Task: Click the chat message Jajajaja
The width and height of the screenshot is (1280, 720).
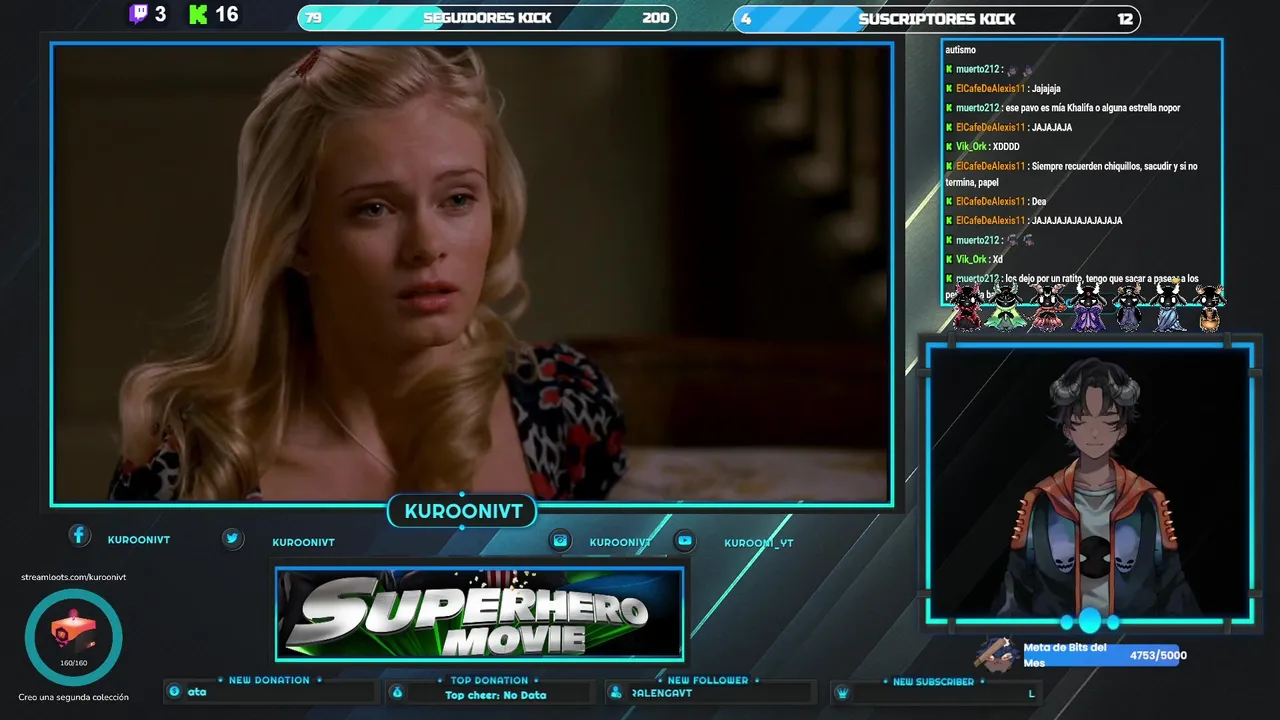Action: (1046, 88)
